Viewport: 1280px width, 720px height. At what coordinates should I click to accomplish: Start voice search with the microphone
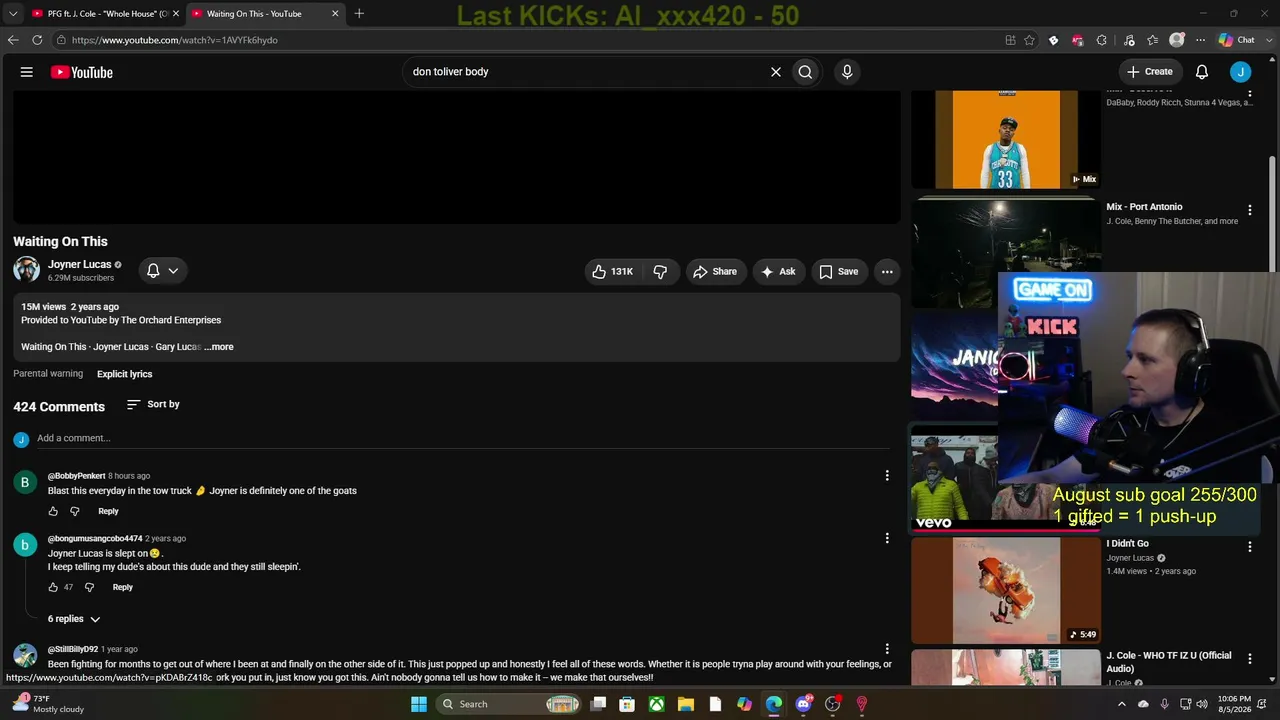847,72
